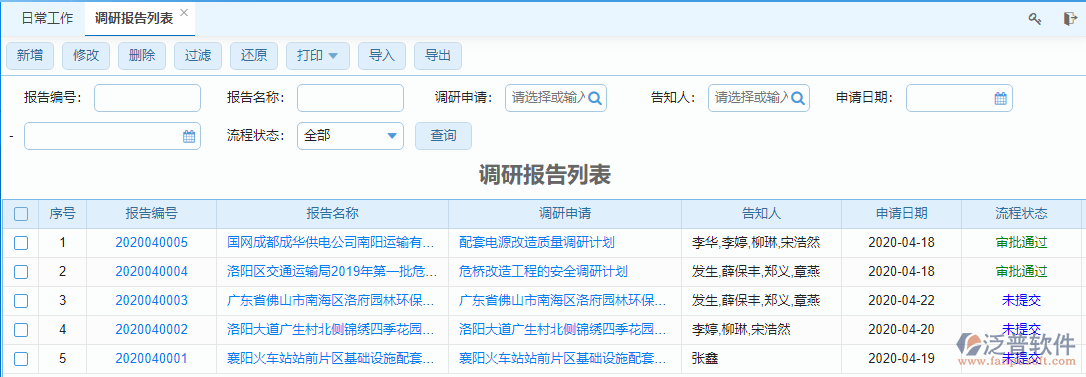Image resolution: width=1086 pixels, height=377 pixels.
Task: Check the row for report 2020040001
Action: click(x=21, y=359)
